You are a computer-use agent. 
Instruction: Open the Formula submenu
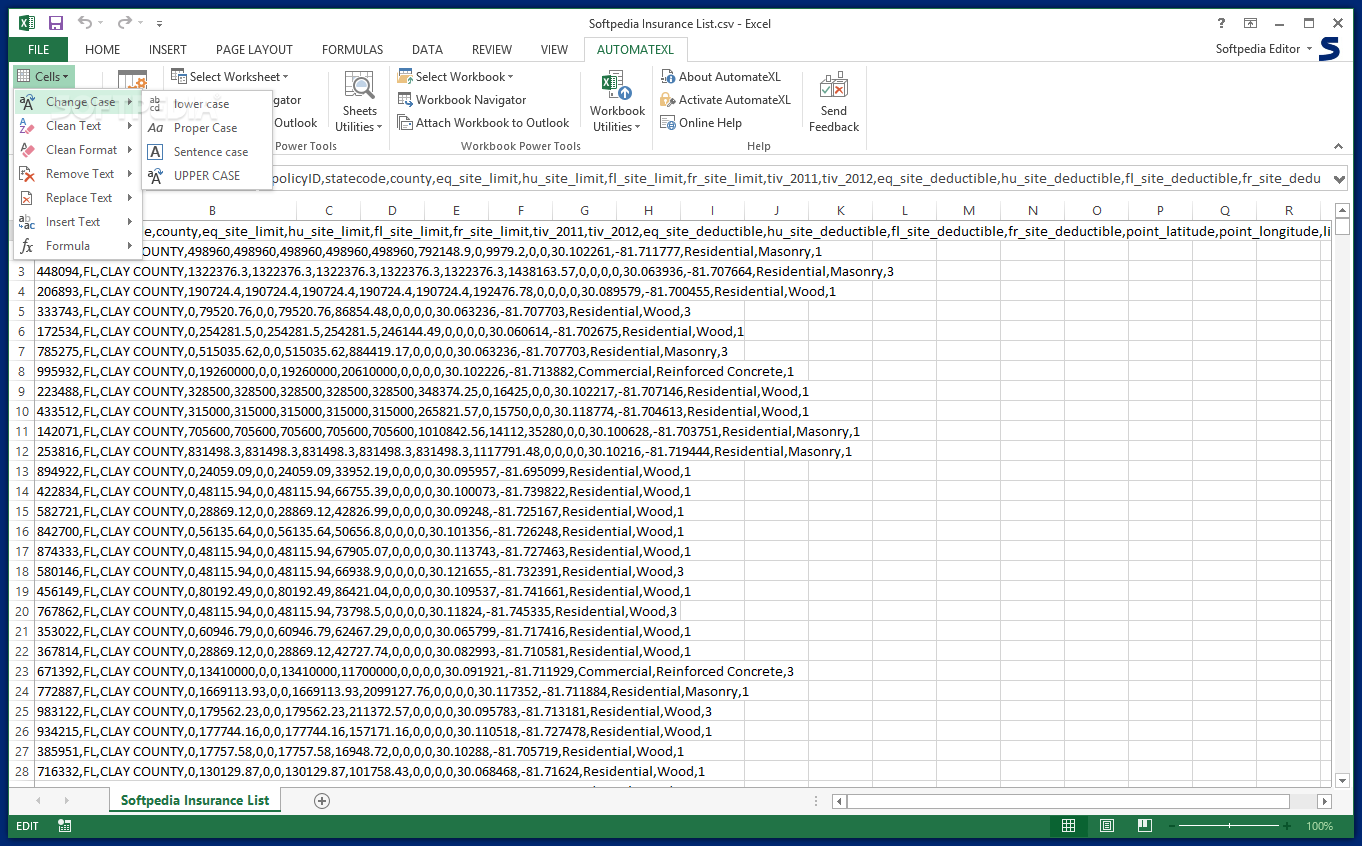[76, 246]
